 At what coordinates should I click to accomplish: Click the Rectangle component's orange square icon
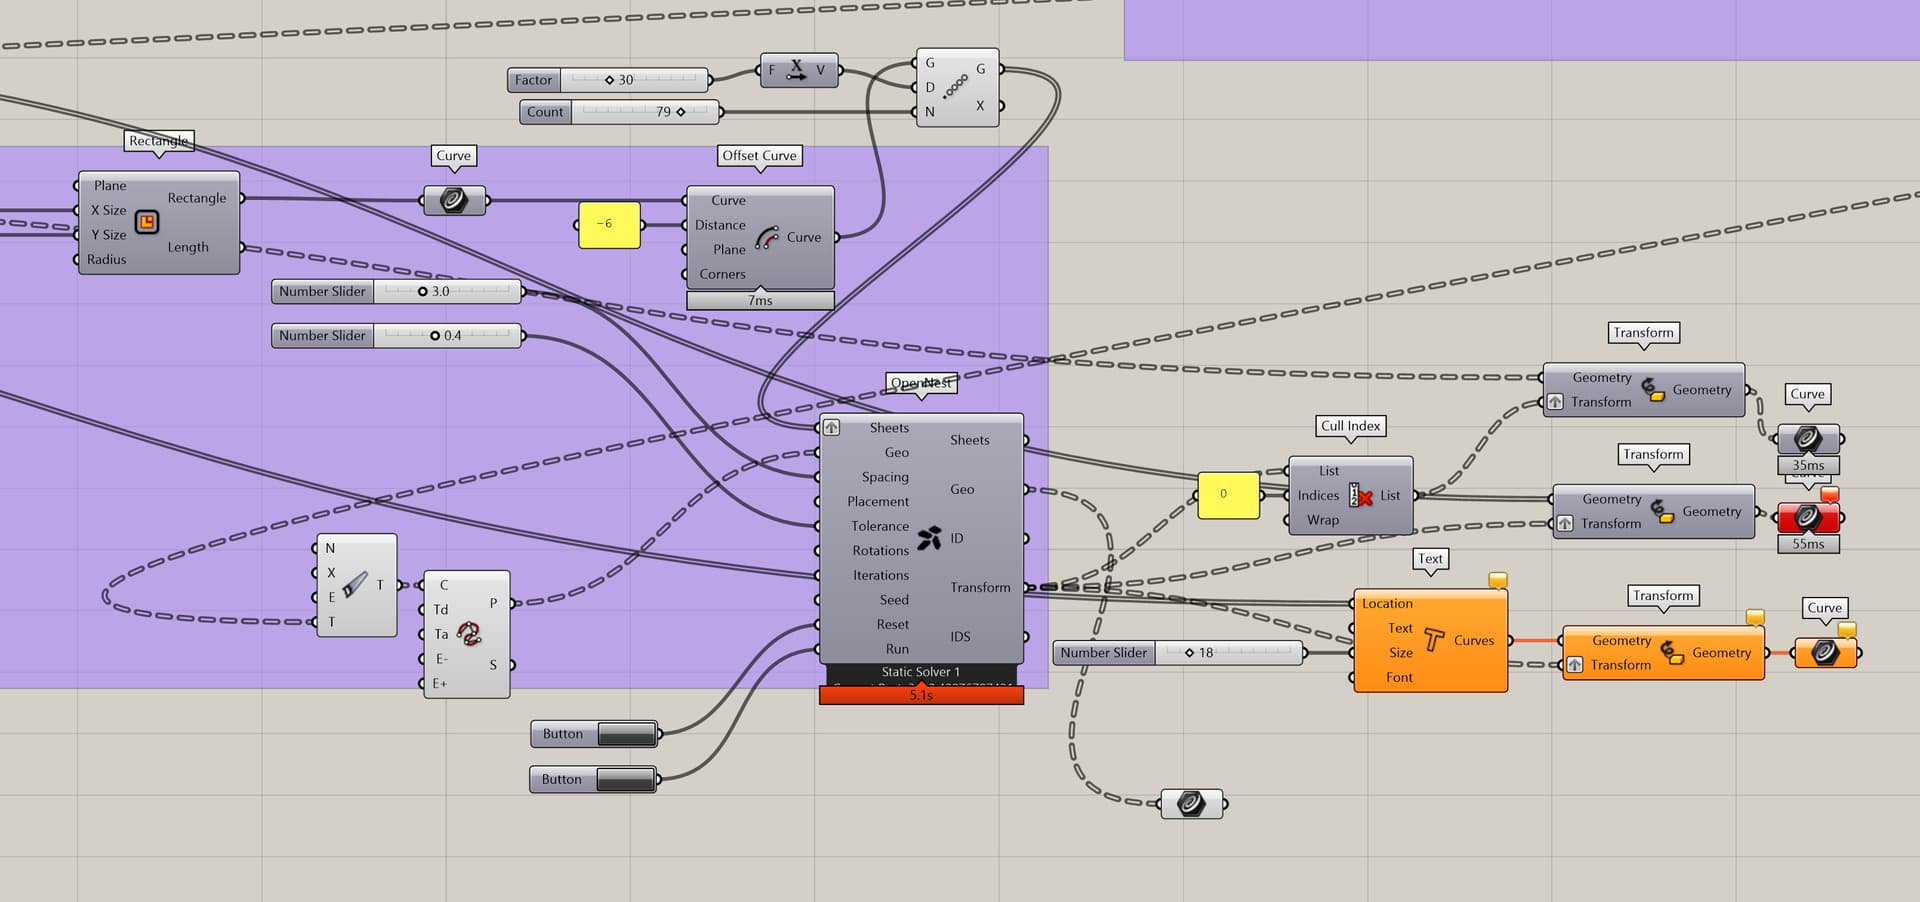[147, 222]
